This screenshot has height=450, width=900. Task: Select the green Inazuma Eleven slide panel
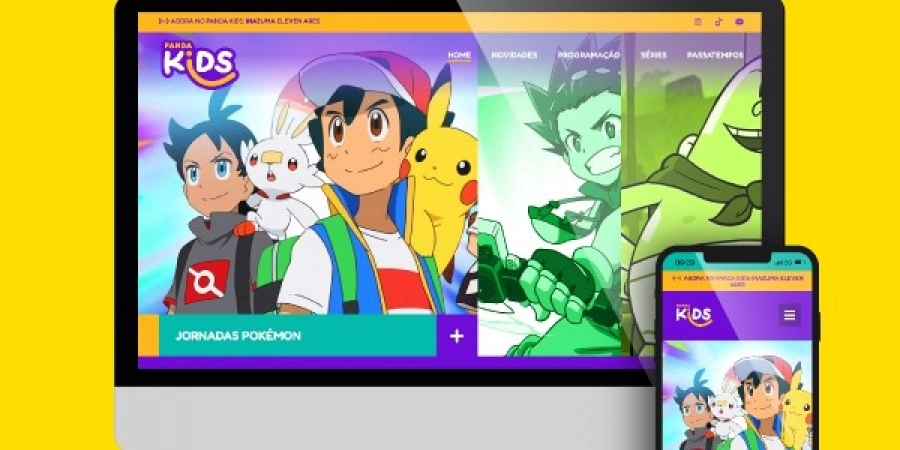pyautogui.click(x=549, y=195)
